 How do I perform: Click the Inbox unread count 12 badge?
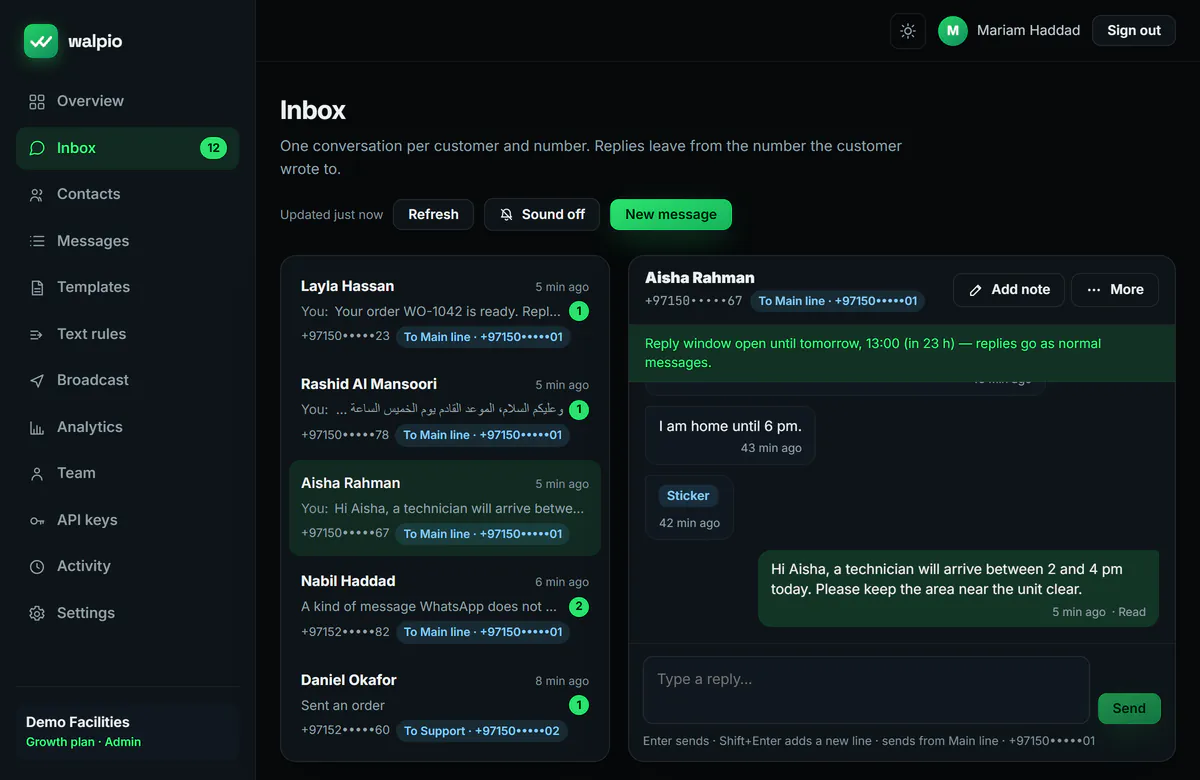213,148
